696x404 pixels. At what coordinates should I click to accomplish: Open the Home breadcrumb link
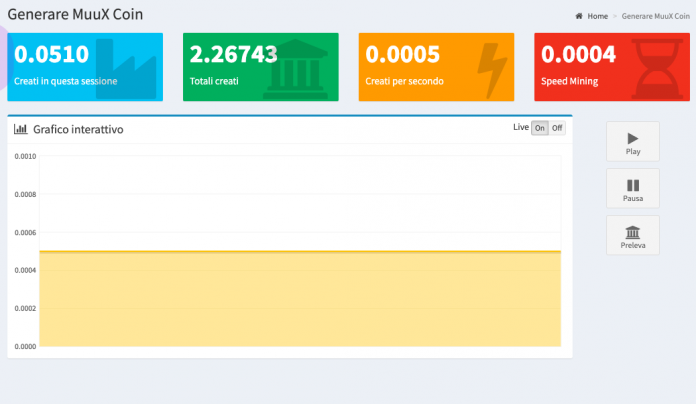point(597,17)
